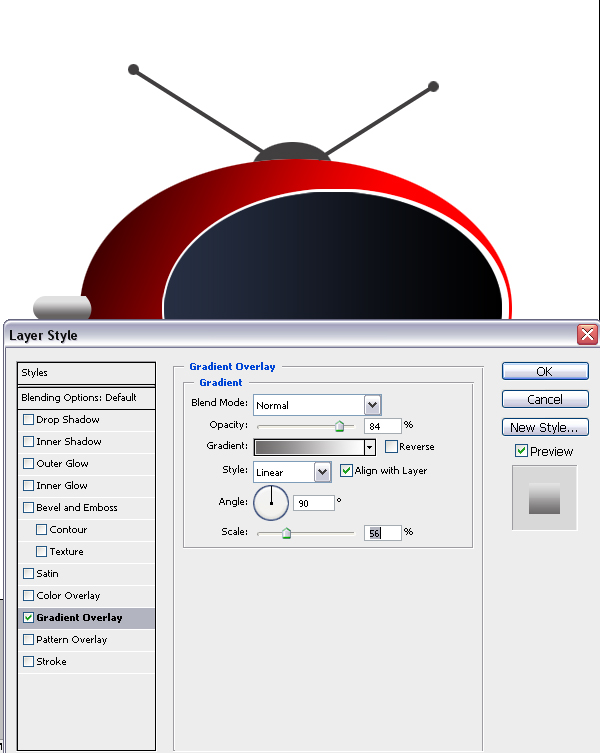Select the Outer Glow row label

click(62, 463)
